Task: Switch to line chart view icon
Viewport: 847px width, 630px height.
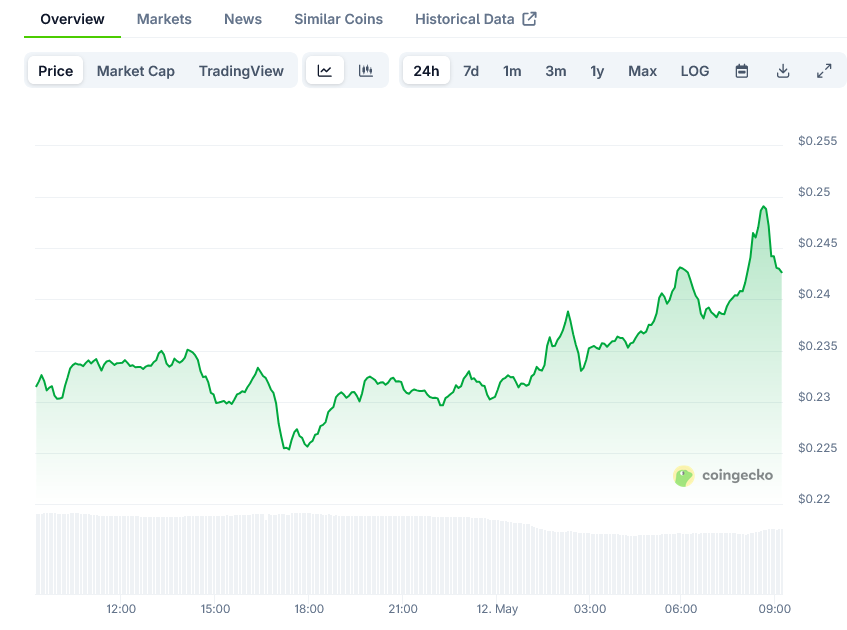Action: [x=325, y=71]
